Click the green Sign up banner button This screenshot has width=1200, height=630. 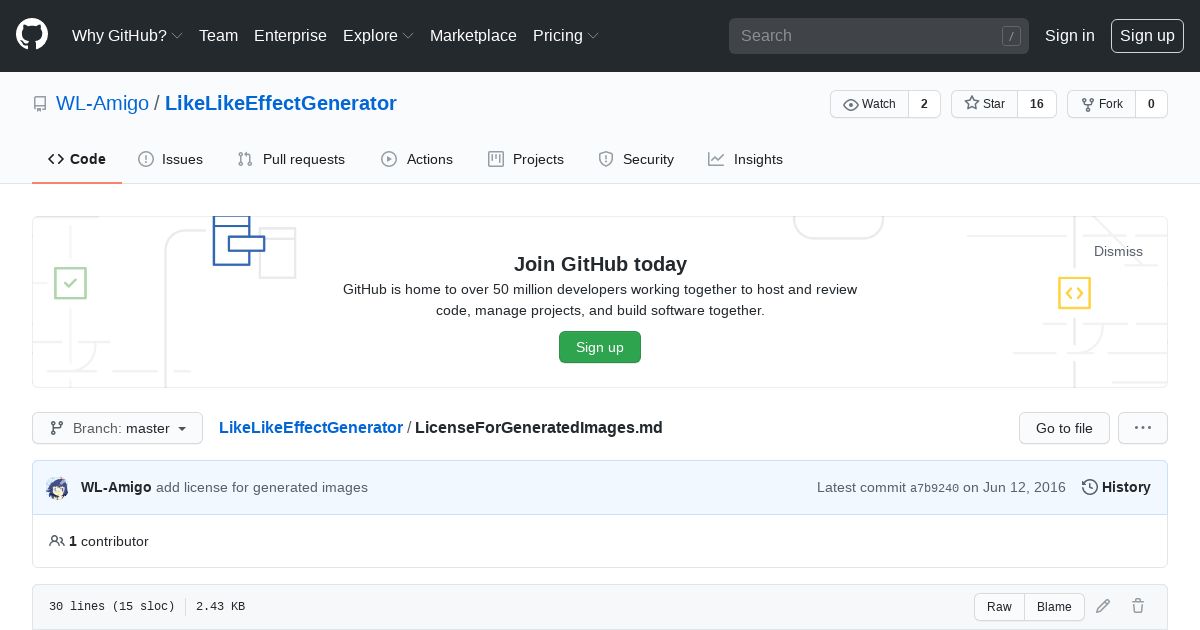pos(600,347)
